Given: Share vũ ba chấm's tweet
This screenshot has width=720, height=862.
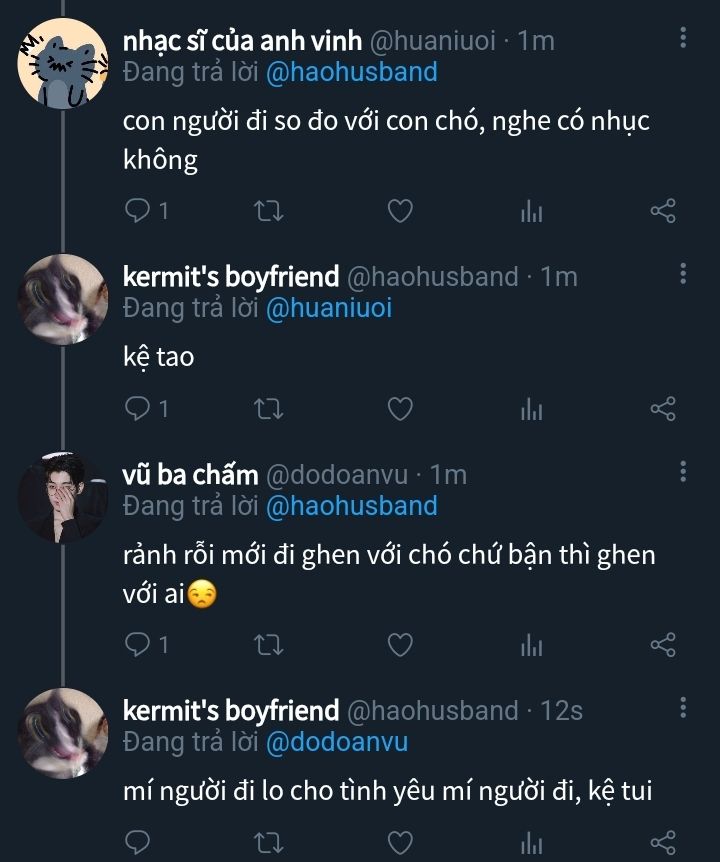Looking at the screenshot, I should pos(663,645).
